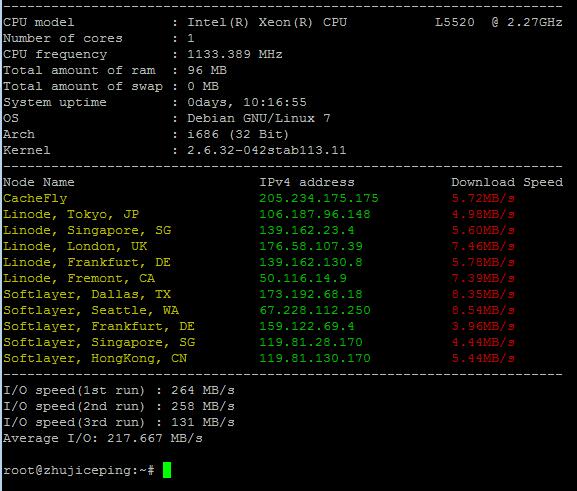577x491 pixels.
Task: Click the IPv4 address column header
Action: coord(307,182)
